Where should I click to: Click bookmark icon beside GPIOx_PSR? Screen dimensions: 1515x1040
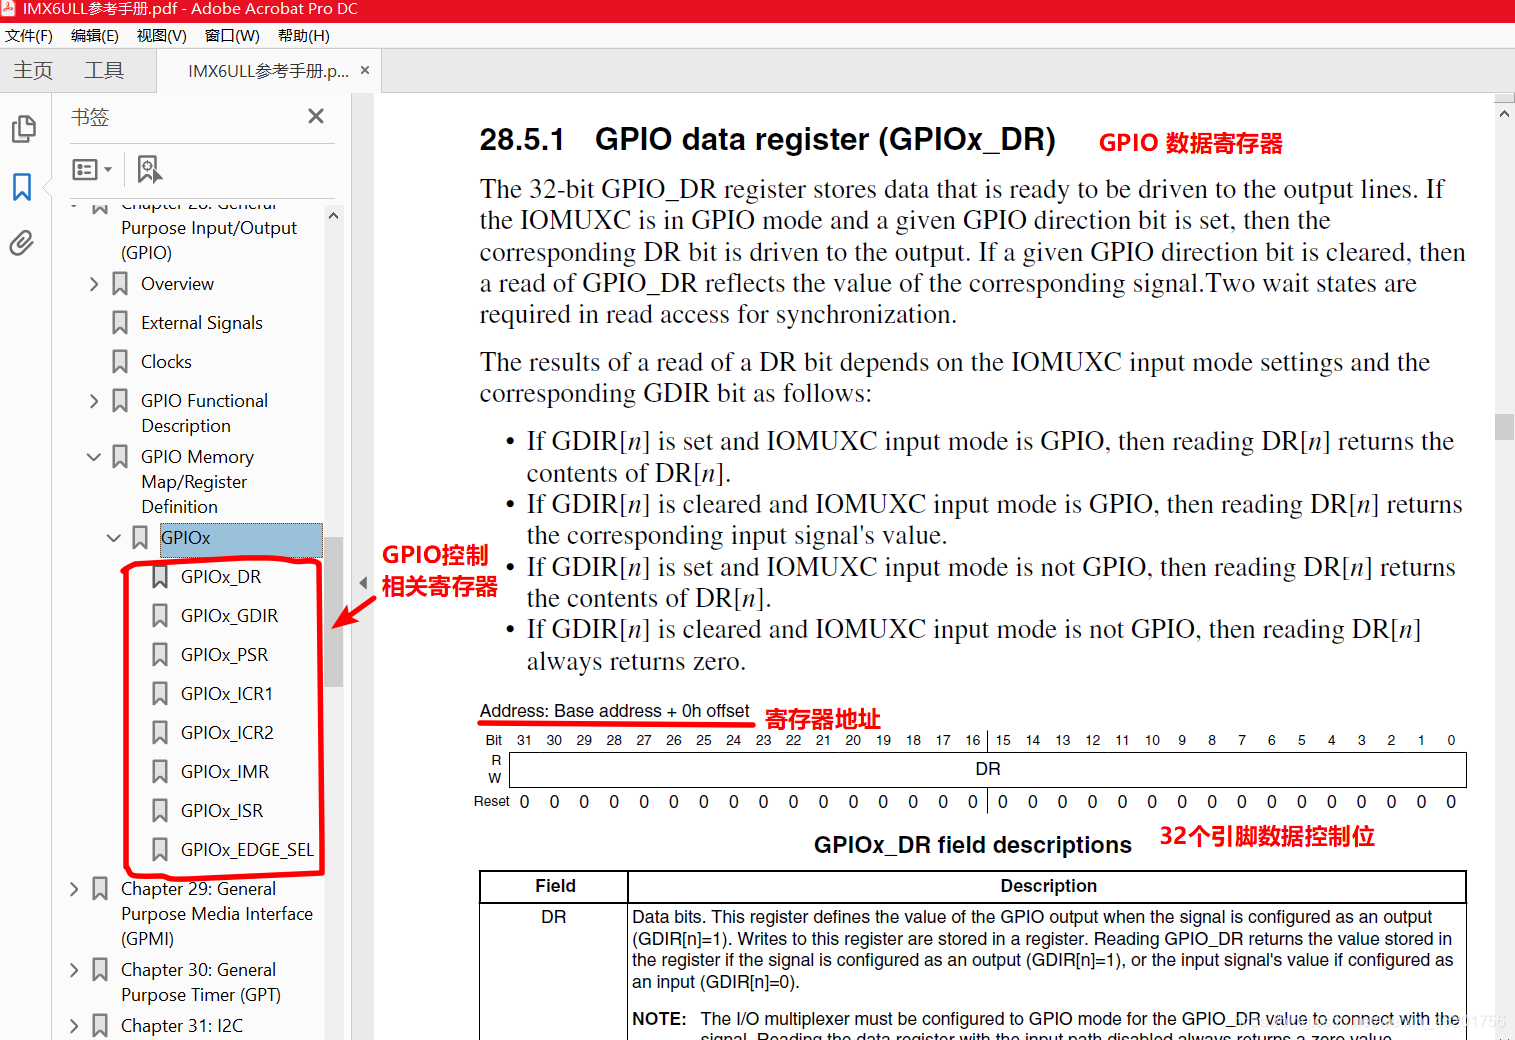pyautogui.click(x=160, y=655)
